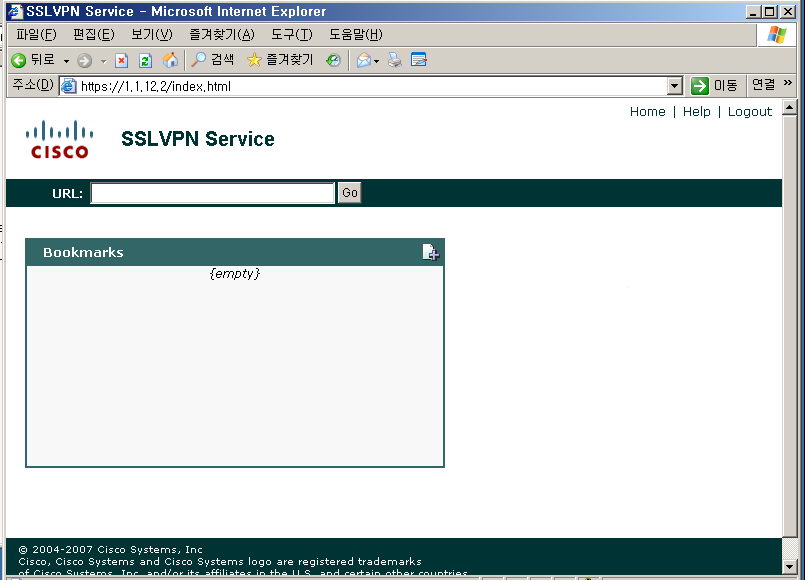This screenshot has height=580, width=805.
Task: Click the scrollbar up arrow
Action: (789, 107)
